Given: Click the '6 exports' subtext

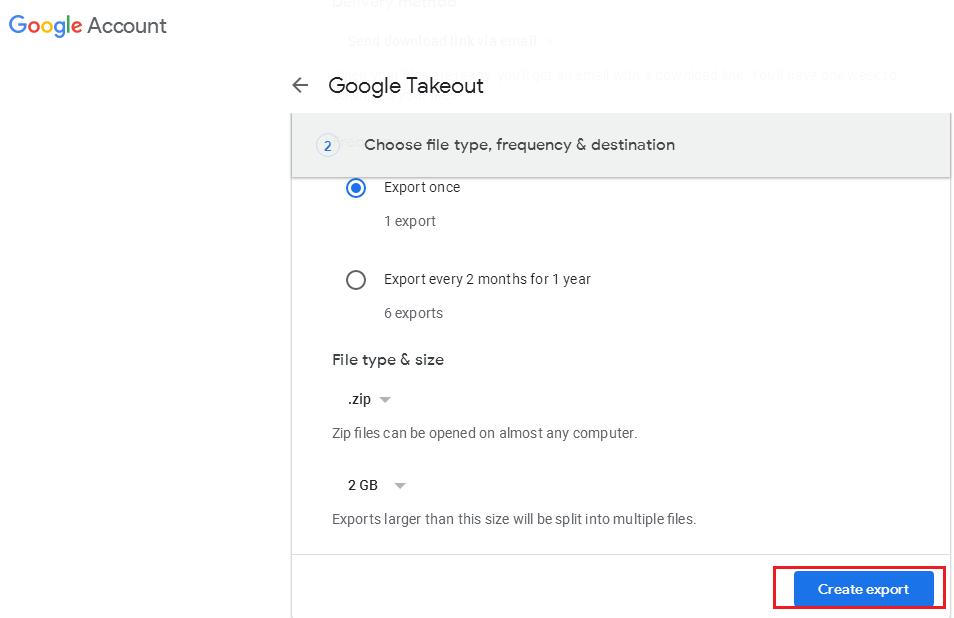Looking at the screenshot, I should coord(413,313).
